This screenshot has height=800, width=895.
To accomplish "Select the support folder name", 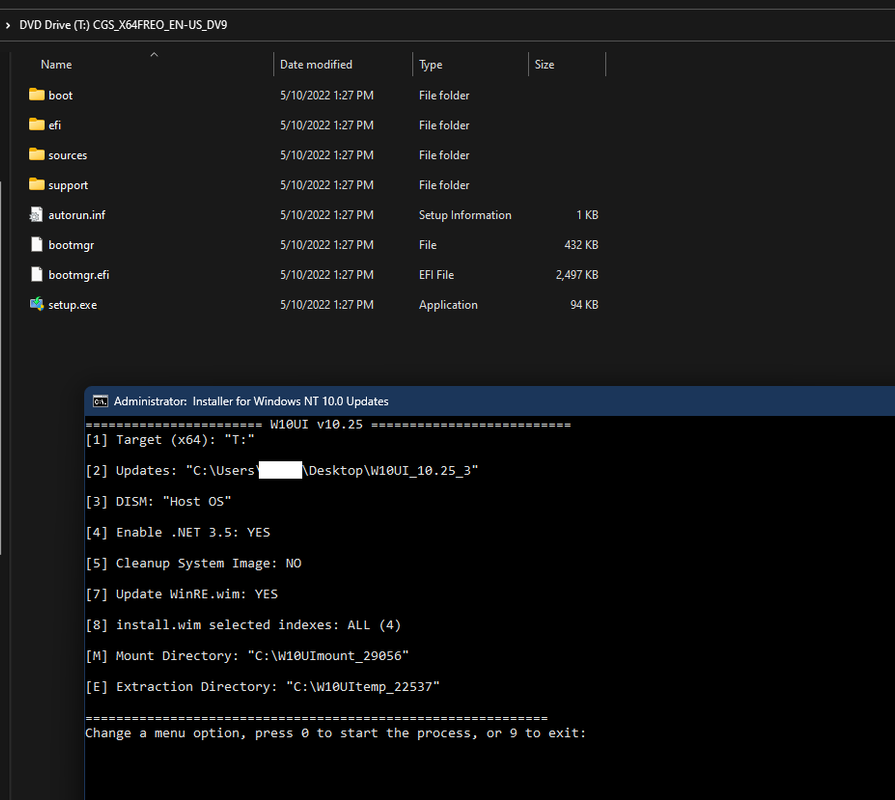I will click(68, 185).
